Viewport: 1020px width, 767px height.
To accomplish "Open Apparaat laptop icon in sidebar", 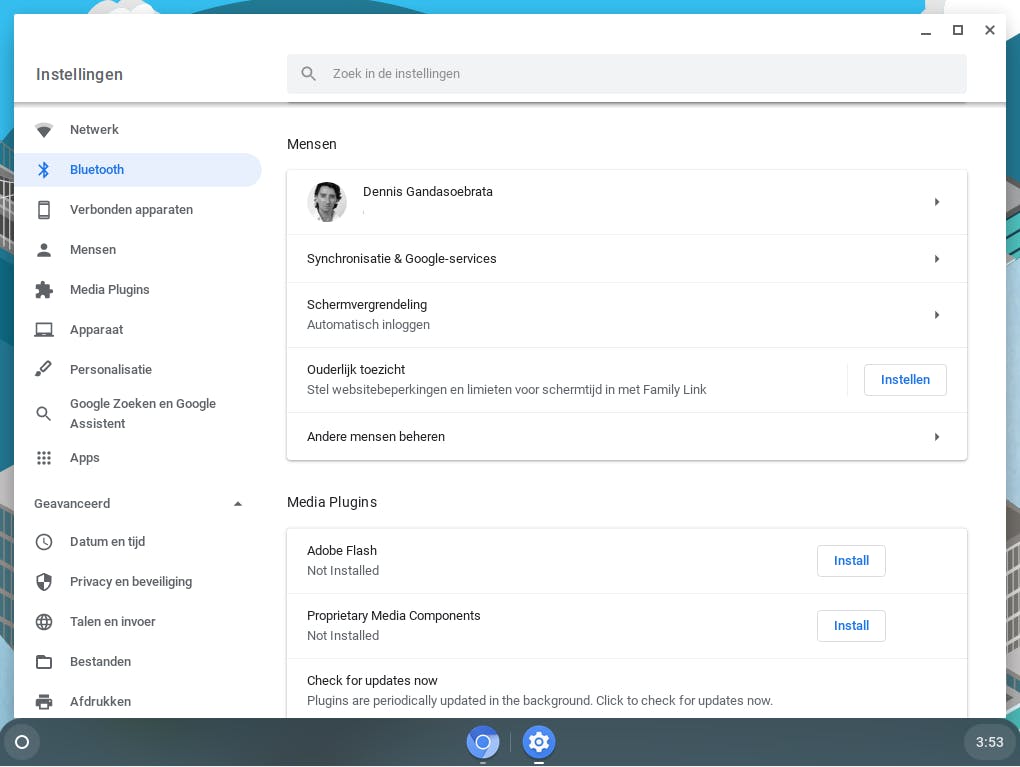I will point(44,330).
